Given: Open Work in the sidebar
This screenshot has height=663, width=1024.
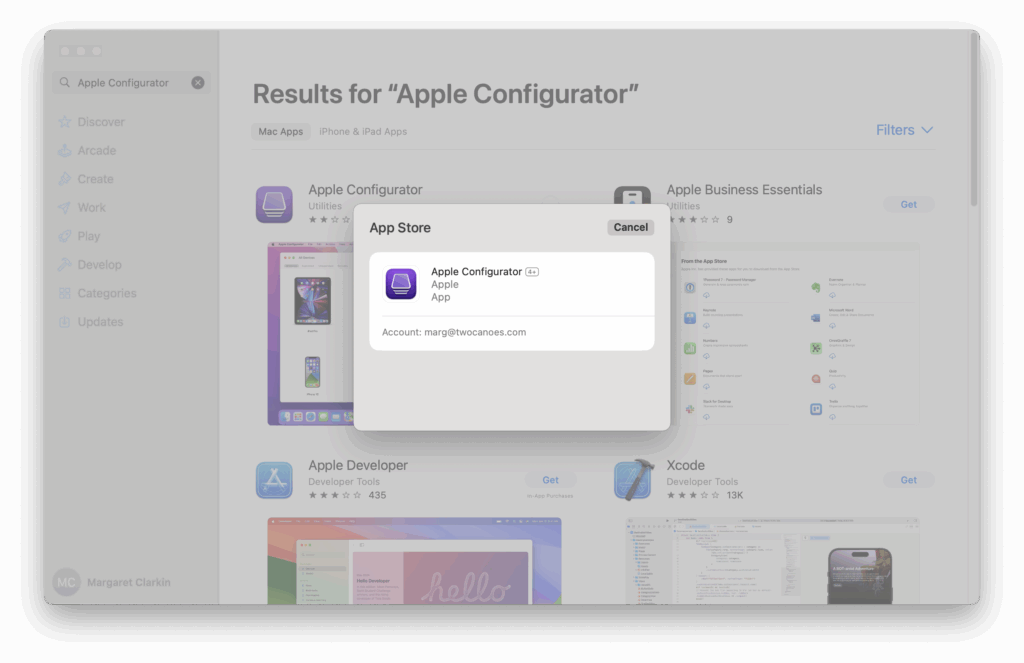Looking at the screenshot, I should tap(91, 207).
